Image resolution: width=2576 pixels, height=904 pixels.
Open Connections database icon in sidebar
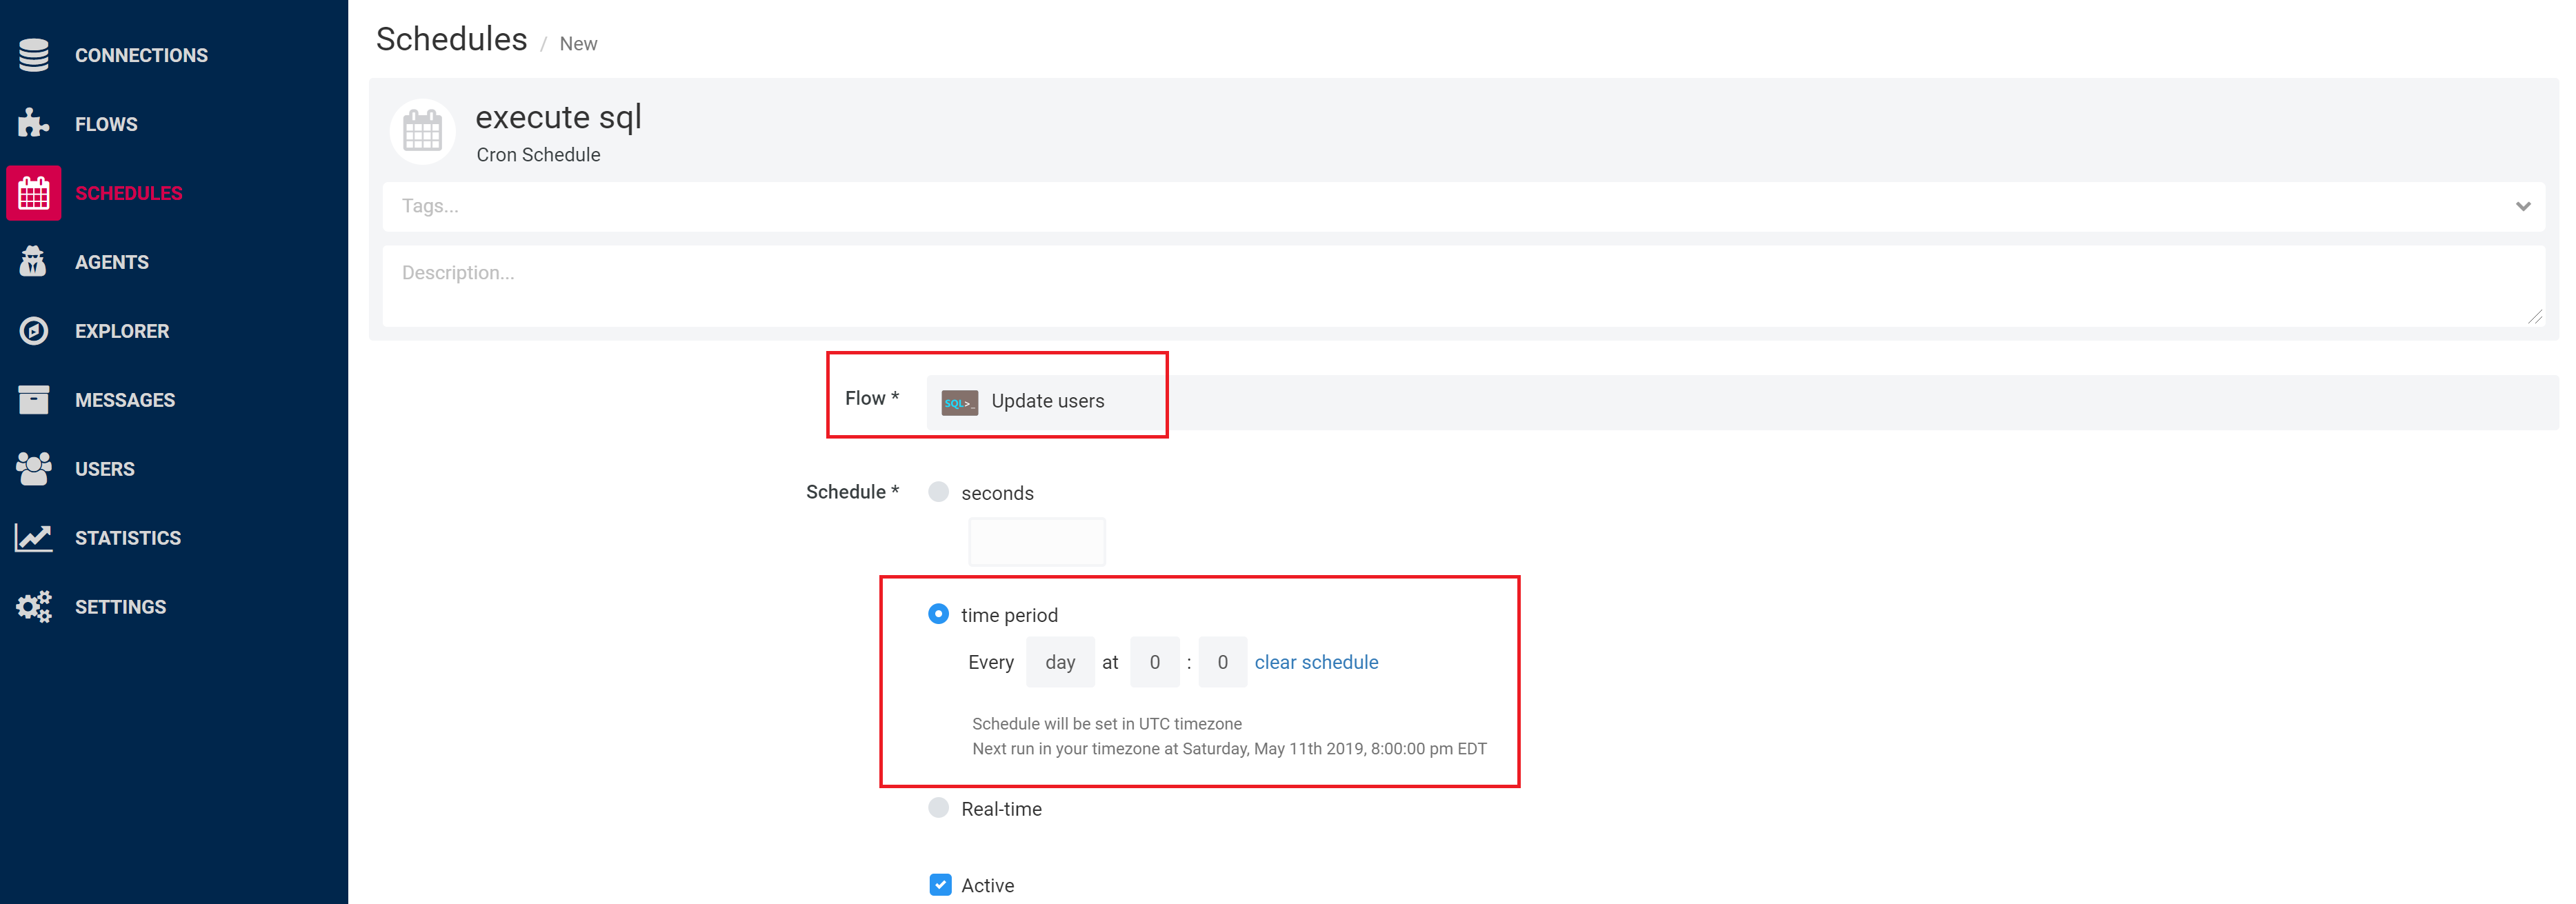33,55
